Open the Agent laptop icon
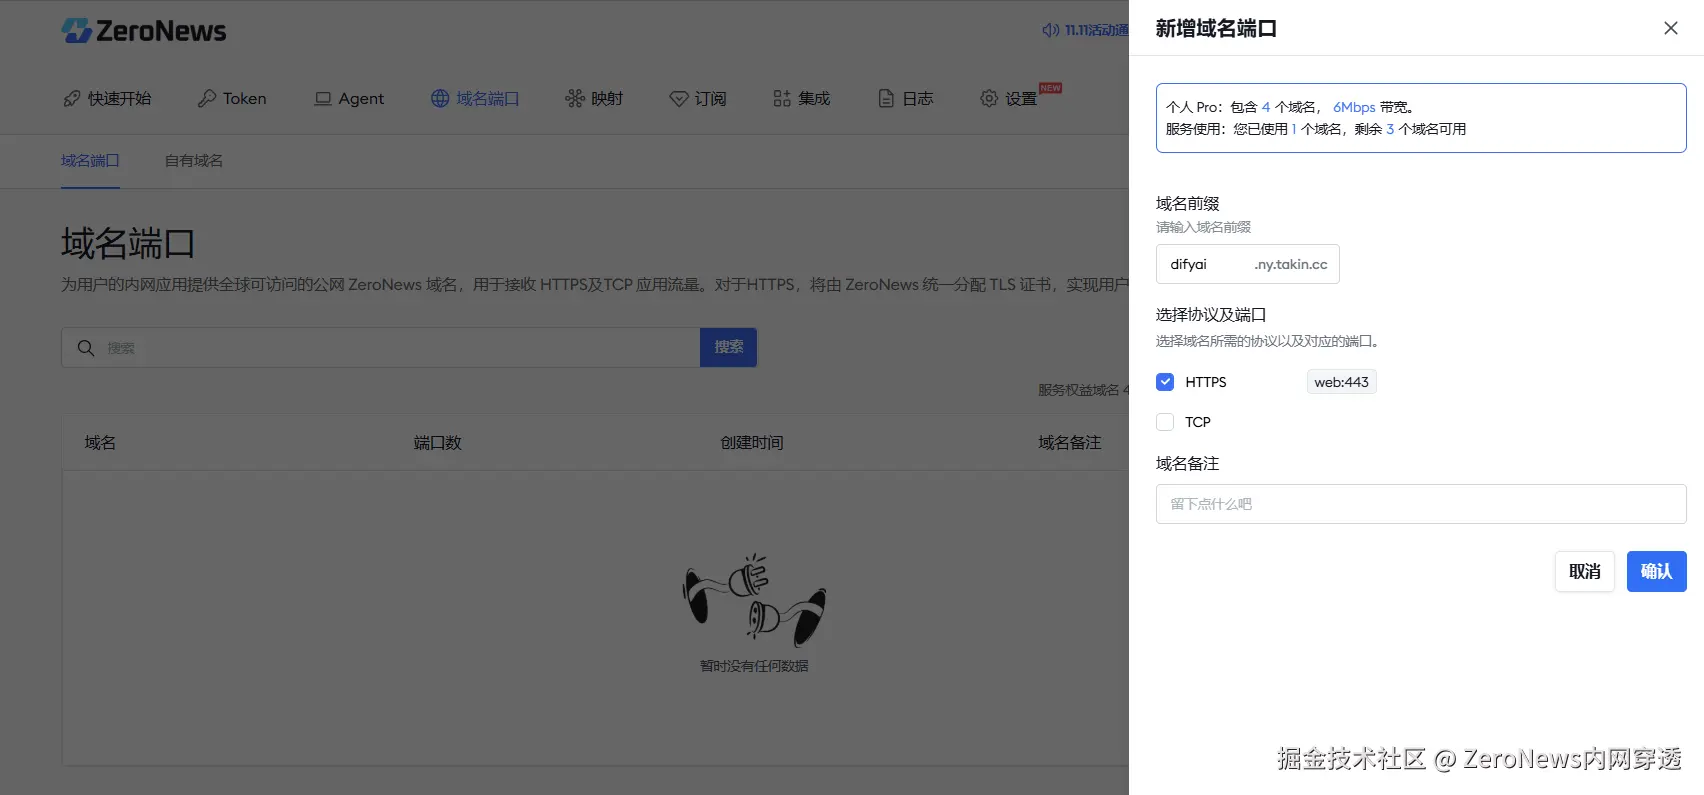Viewport: 1704px width, 795px height. [323, 98]
